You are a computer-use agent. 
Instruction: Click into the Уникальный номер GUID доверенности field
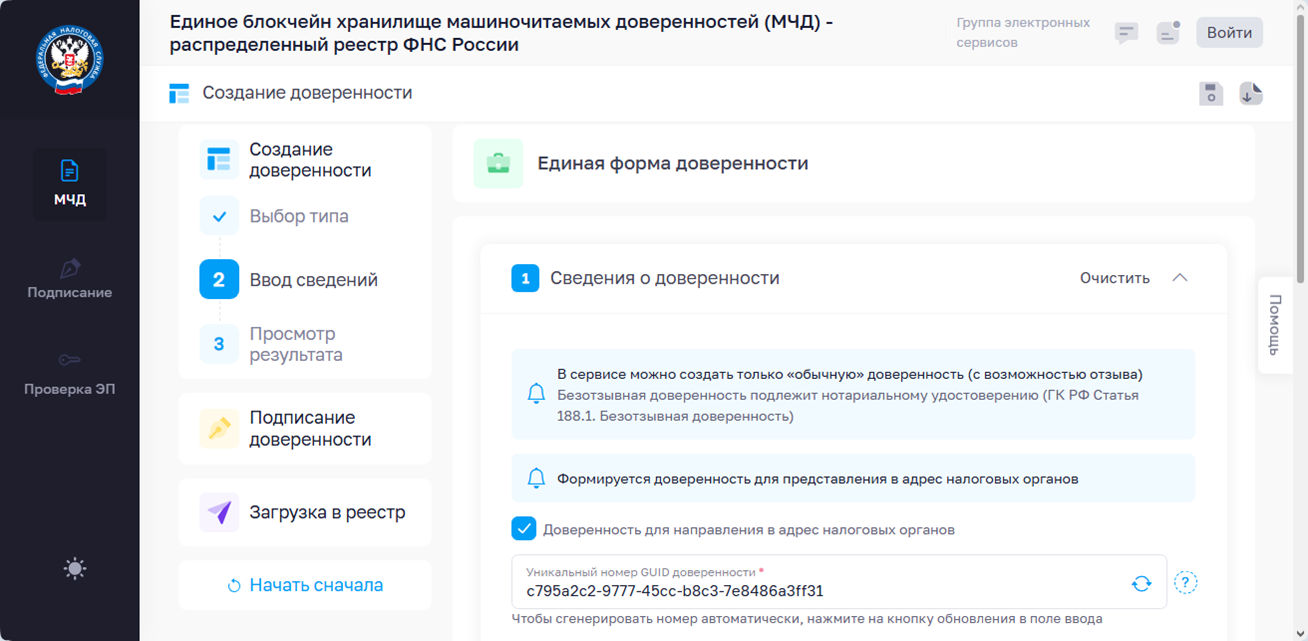[839, 582]
